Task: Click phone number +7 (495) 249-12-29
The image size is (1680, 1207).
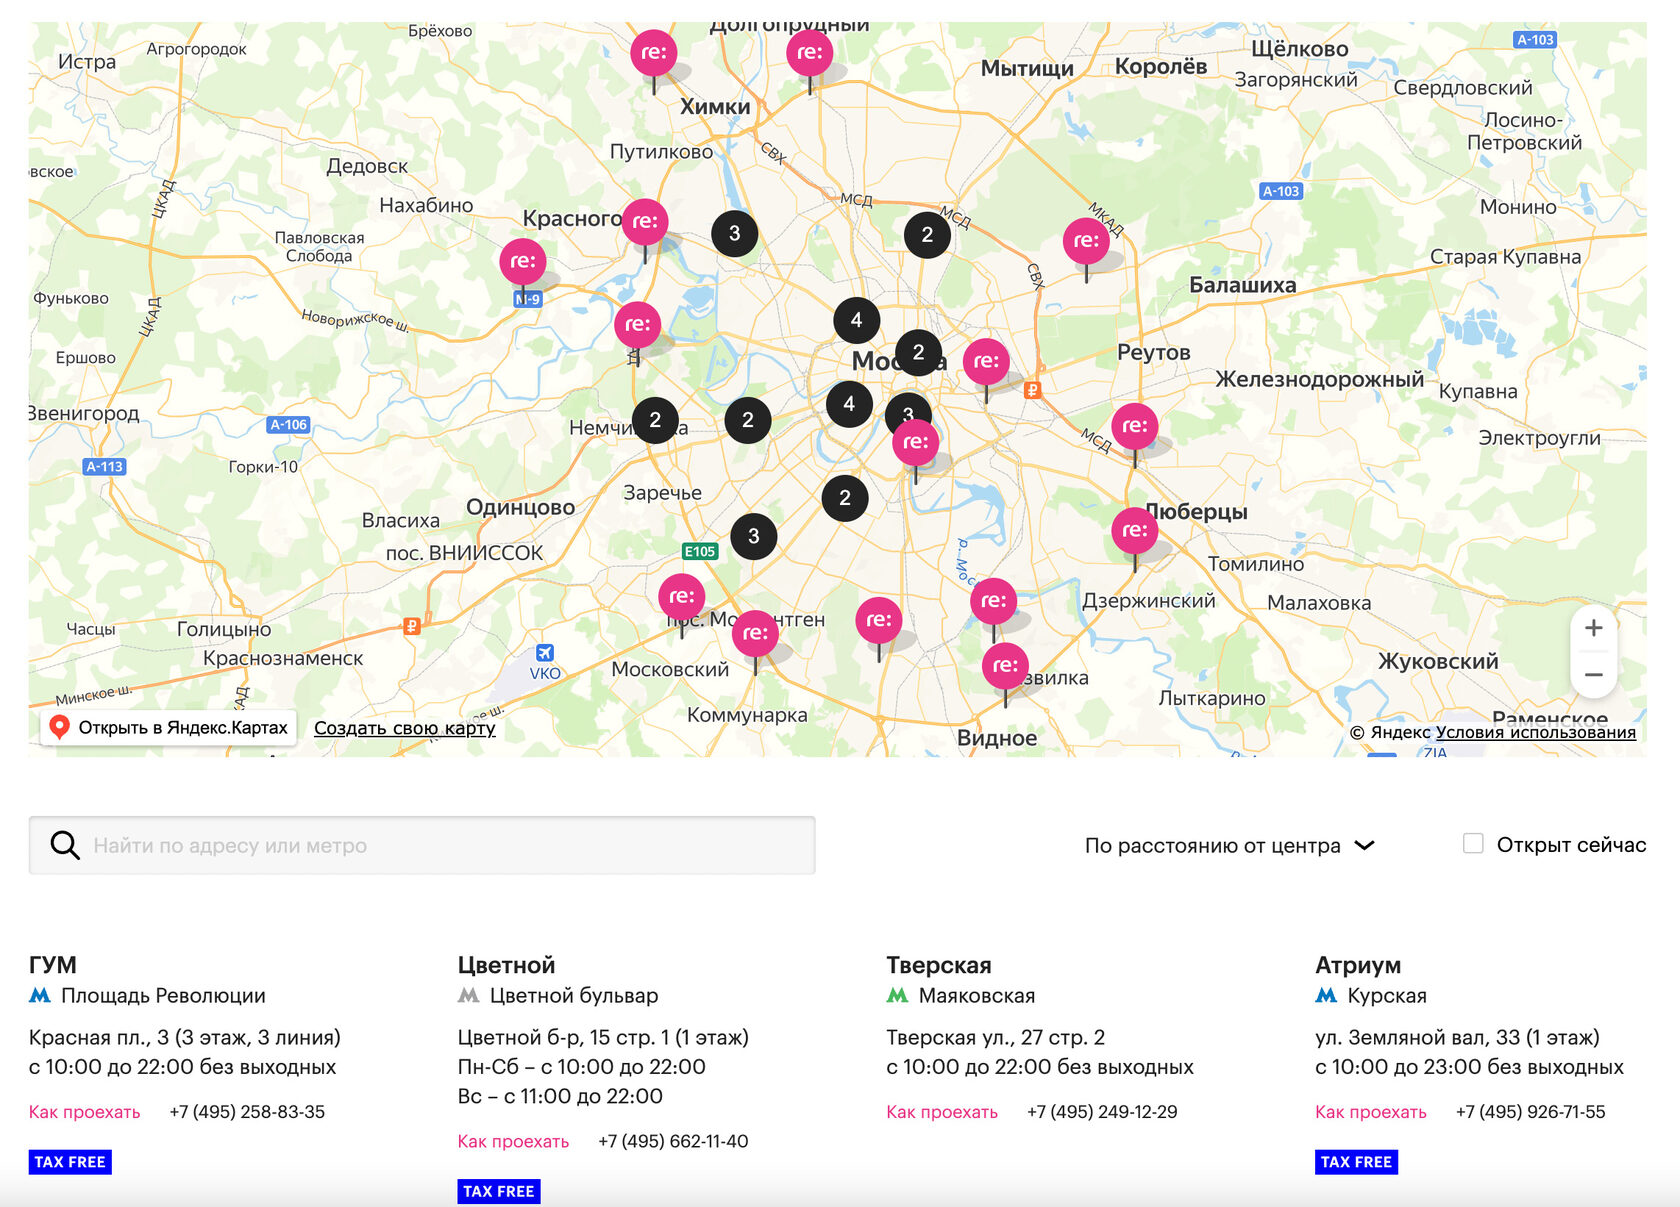Action: pyautogui.click(x=1102, y=1112)
